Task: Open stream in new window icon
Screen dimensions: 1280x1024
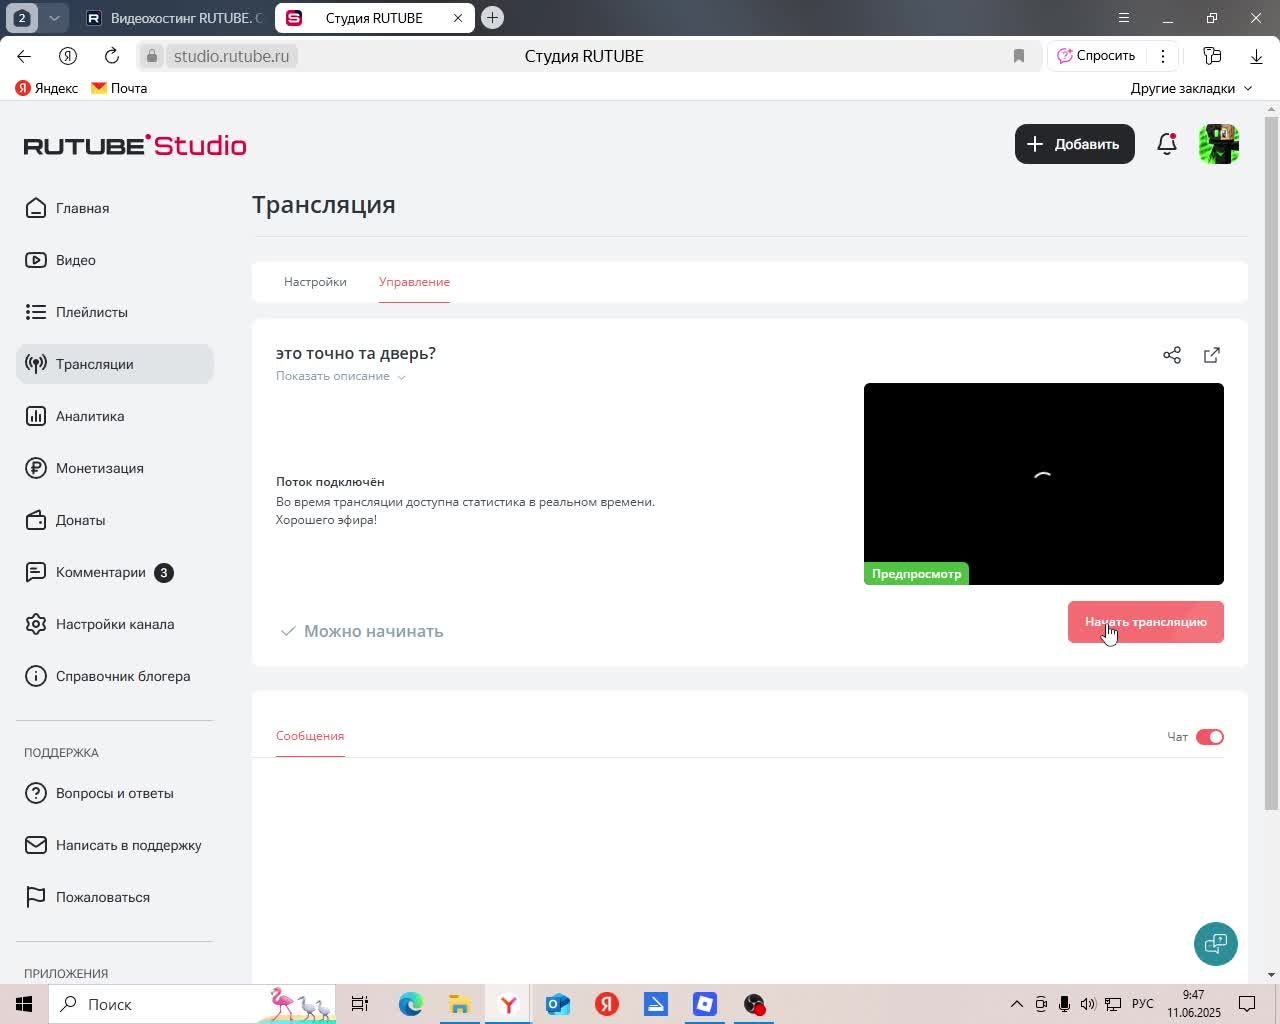Action: (1212, 355)
